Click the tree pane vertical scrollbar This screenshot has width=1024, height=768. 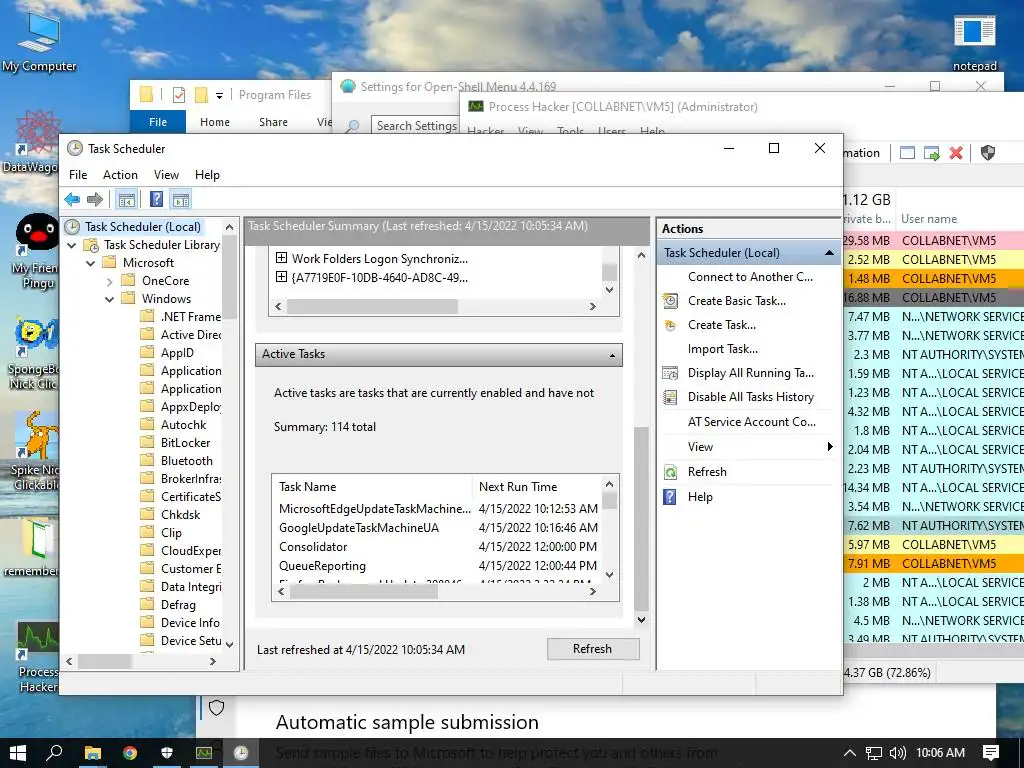coord(229,436)
